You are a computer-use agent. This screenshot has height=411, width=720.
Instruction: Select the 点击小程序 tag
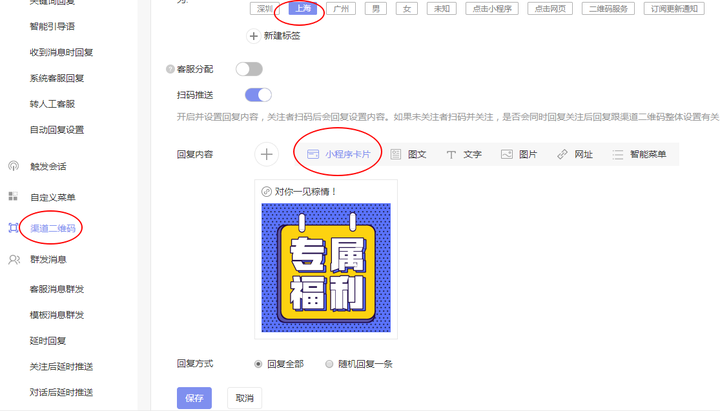point(492,9)
